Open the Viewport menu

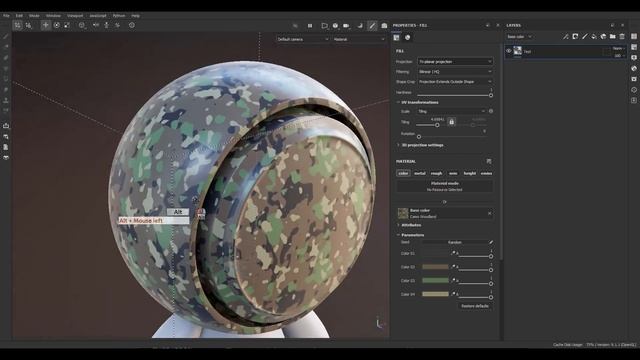(75, 16)
